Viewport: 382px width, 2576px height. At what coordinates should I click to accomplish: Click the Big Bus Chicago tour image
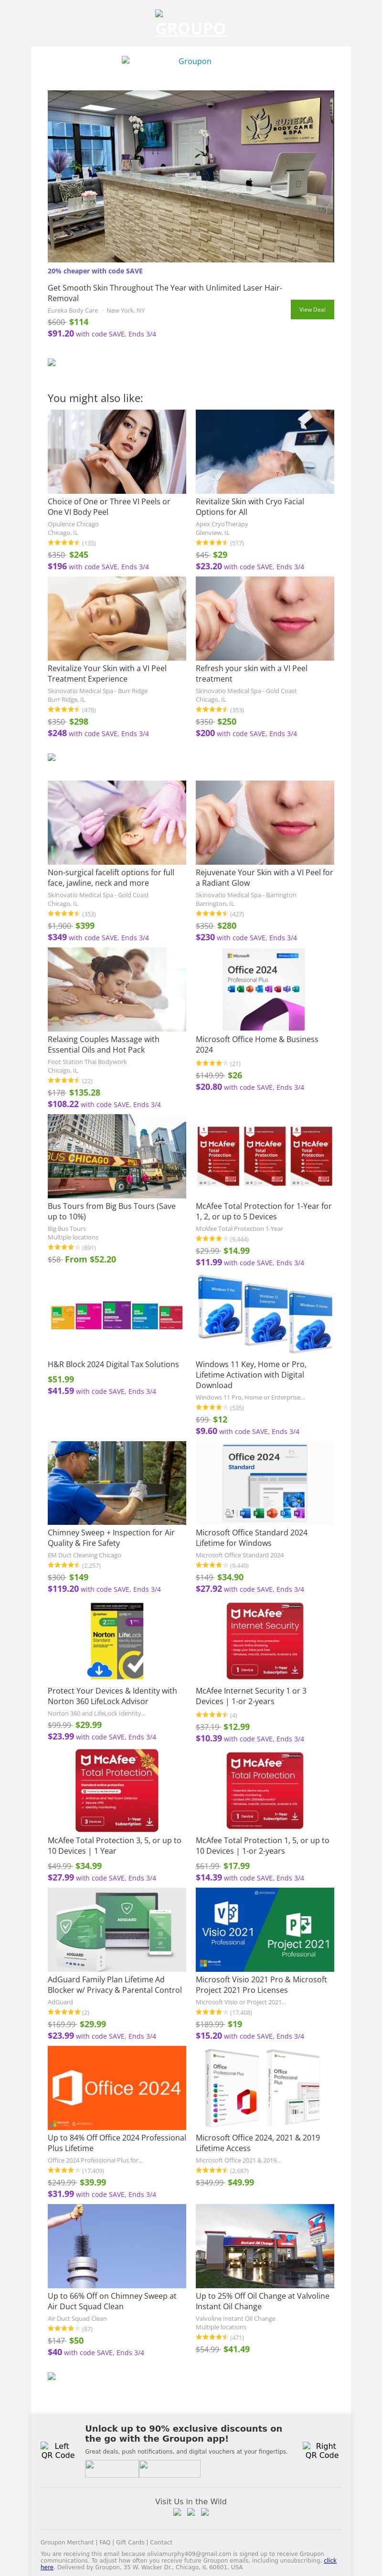(x=117, y=1156)
